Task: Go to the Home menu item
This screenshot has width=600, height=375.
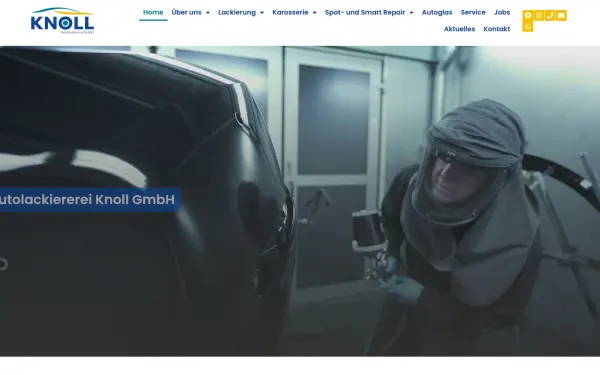Action: tap(153, 12)
